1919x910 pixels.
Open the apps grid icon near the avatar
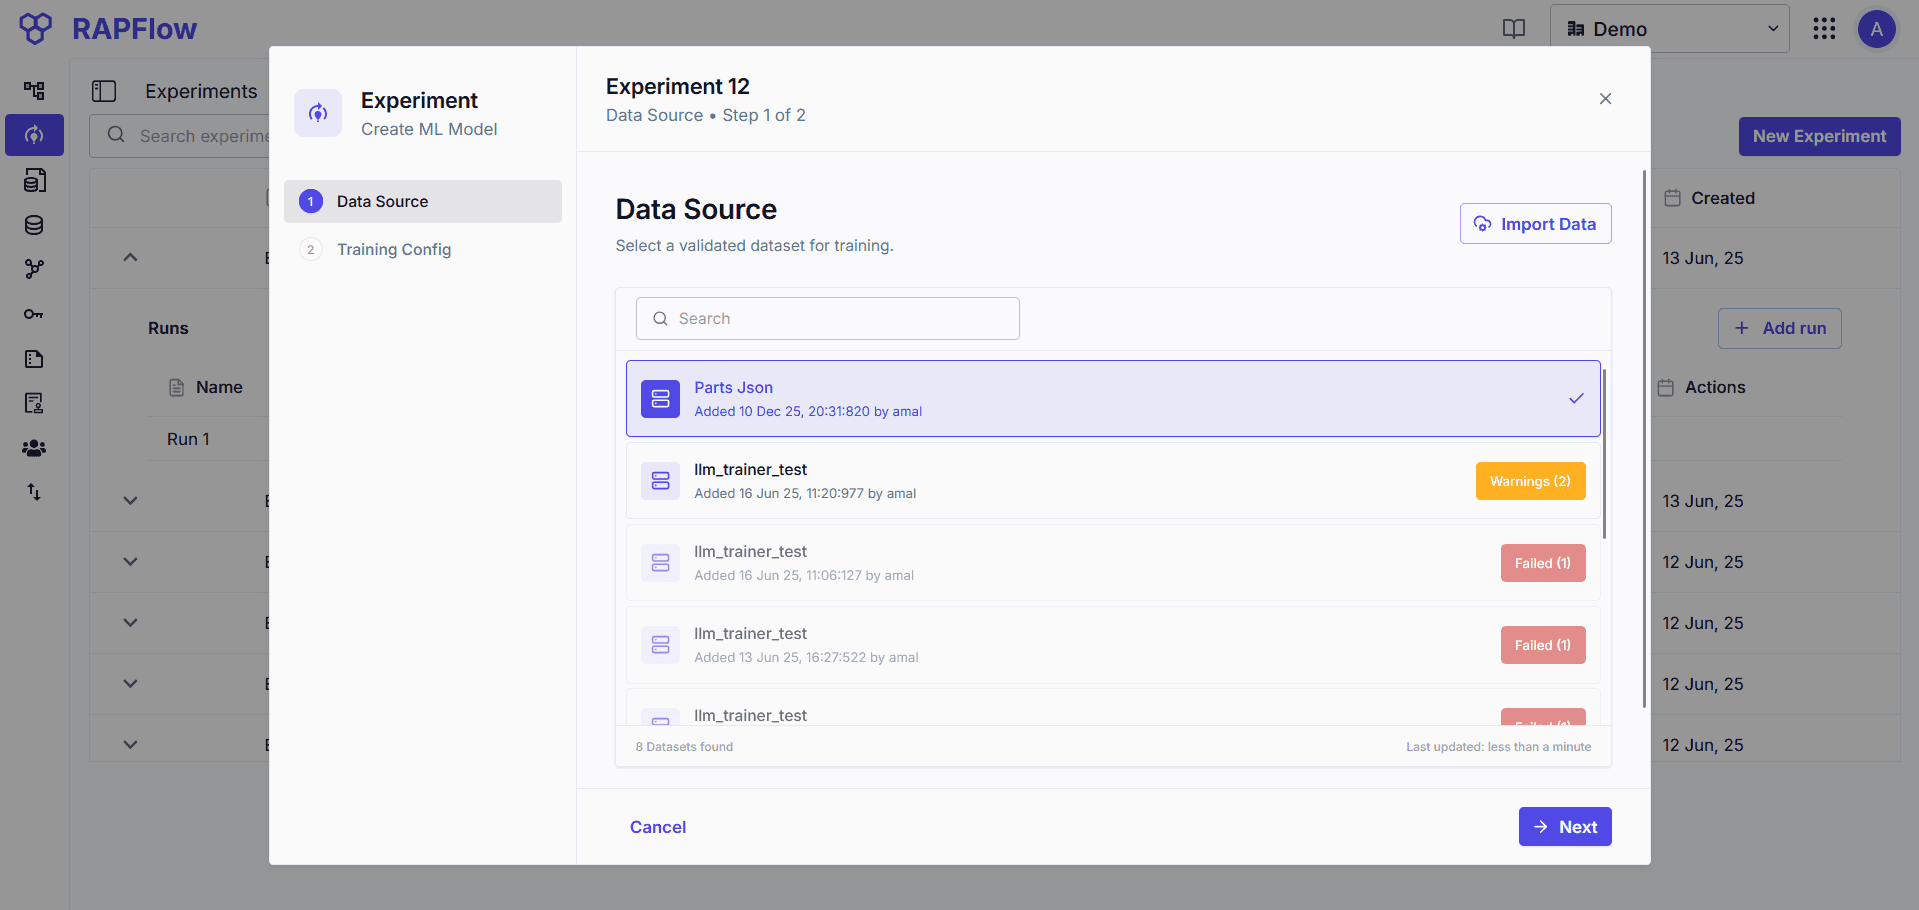click(x=1824, y=29)
